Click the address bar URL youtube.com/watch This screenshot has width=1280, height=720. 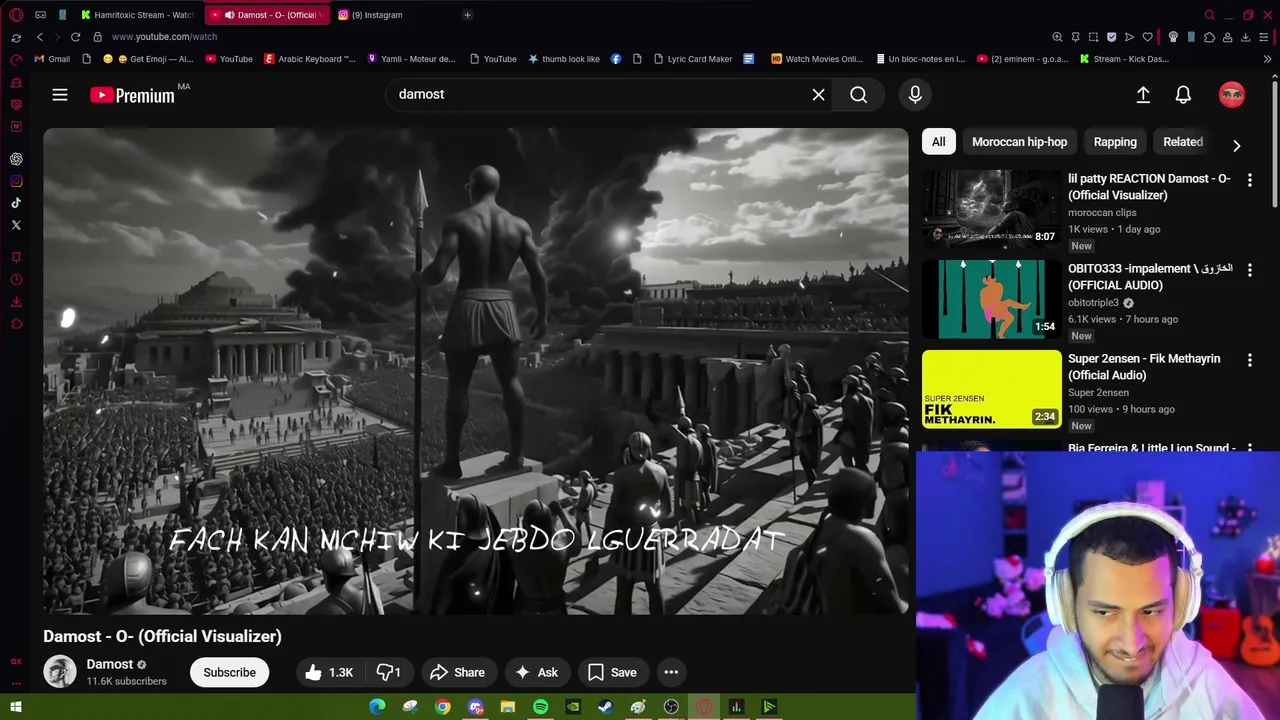[164, 37]
